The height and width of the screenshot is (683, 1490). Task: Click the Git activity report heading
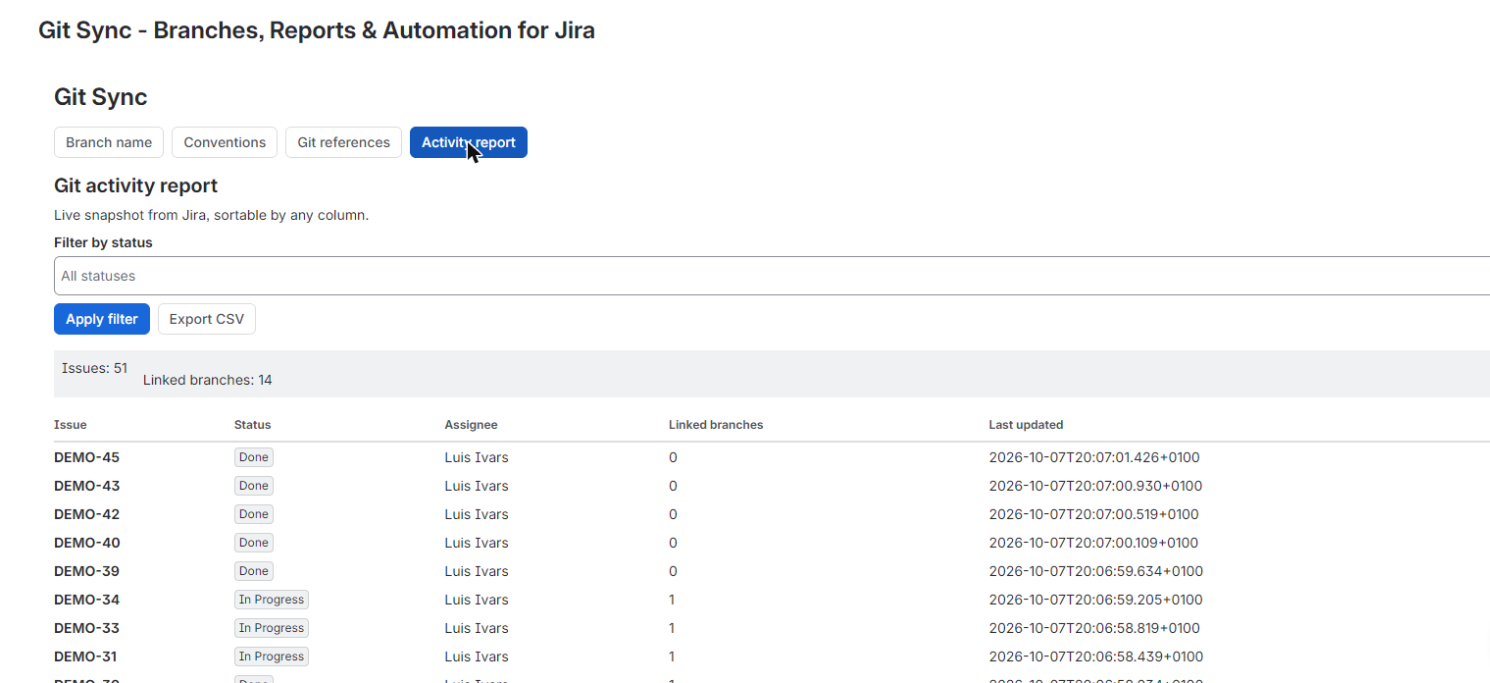click(136, 186)
